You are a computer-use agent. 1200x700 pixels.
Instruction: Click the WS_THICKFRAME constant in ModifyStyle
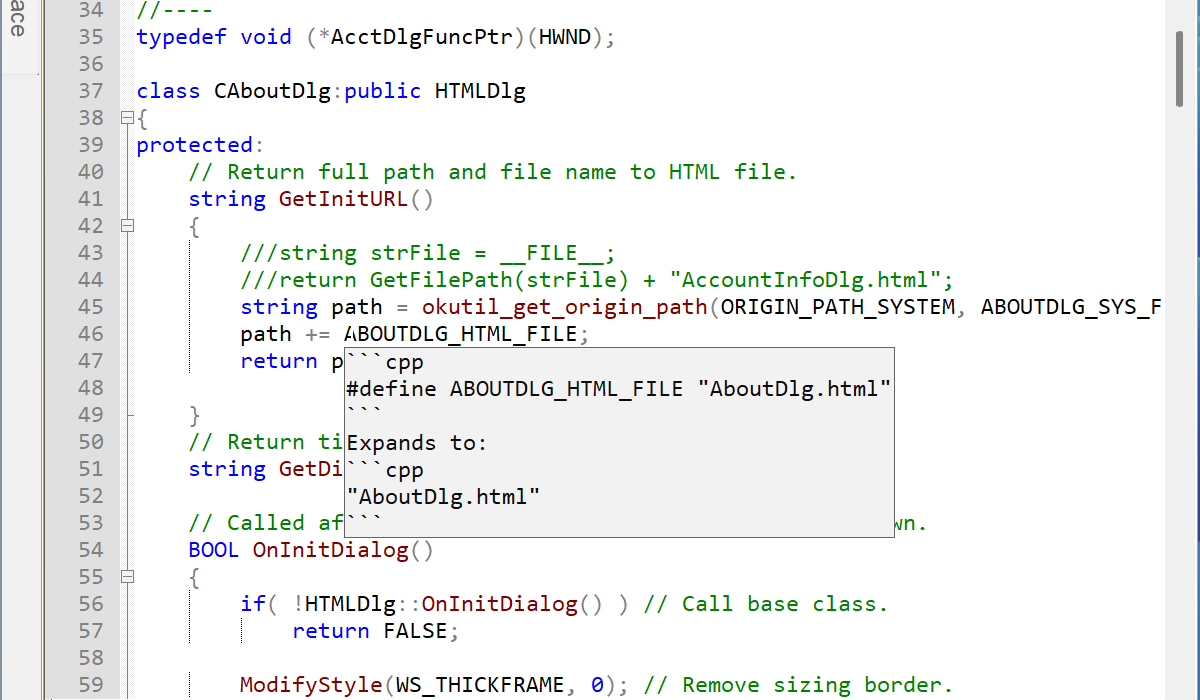pos(479,685)
